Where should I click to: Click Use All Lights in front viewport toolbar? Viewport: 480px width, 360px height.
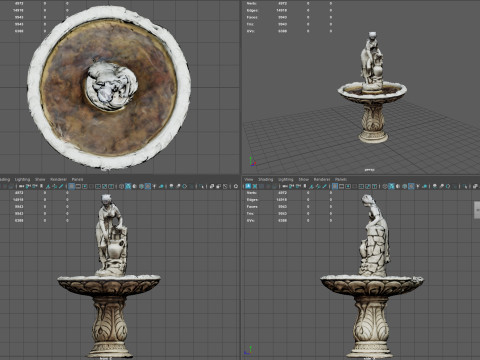pyautogui.click(x=154, y=186)
